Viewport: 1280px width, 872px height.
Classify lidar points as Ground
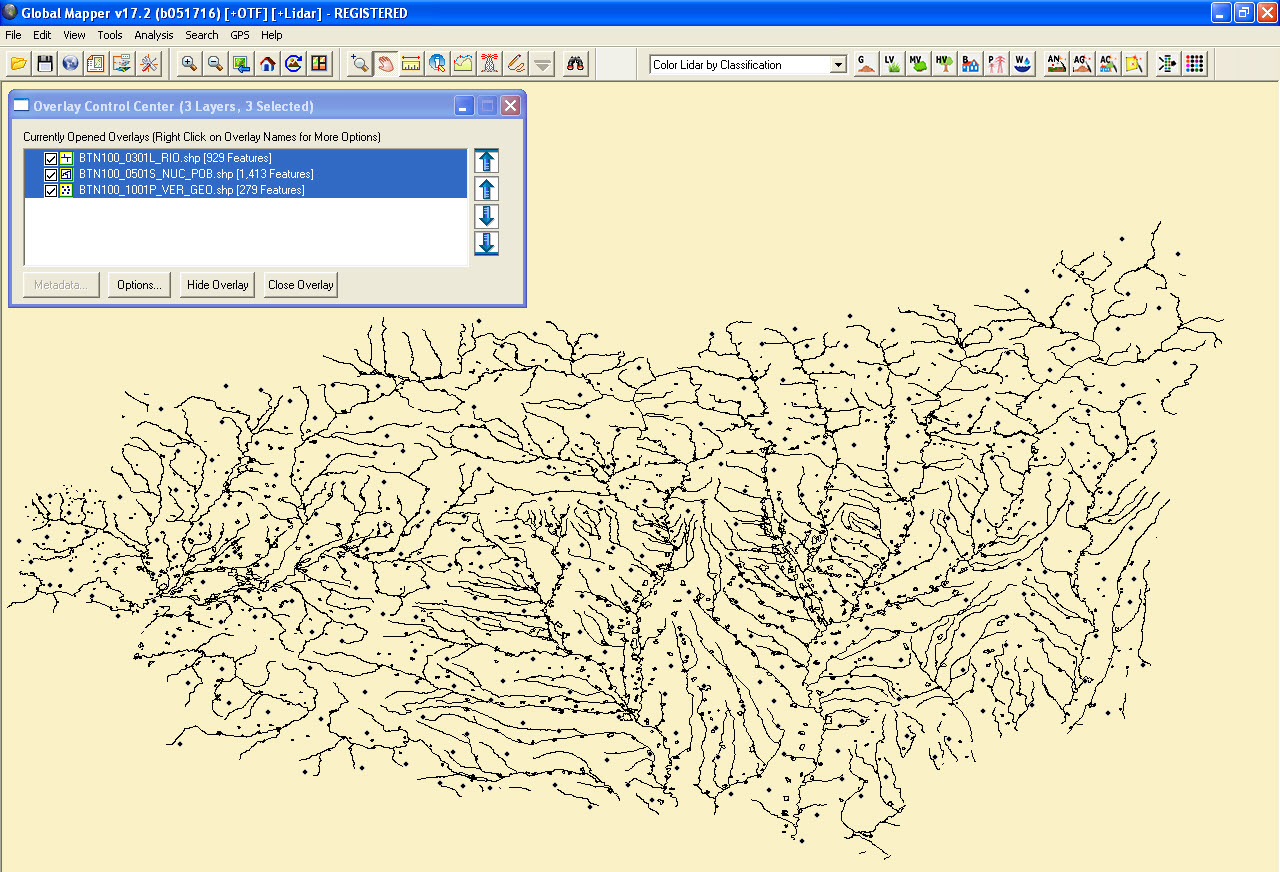(865, 62)
